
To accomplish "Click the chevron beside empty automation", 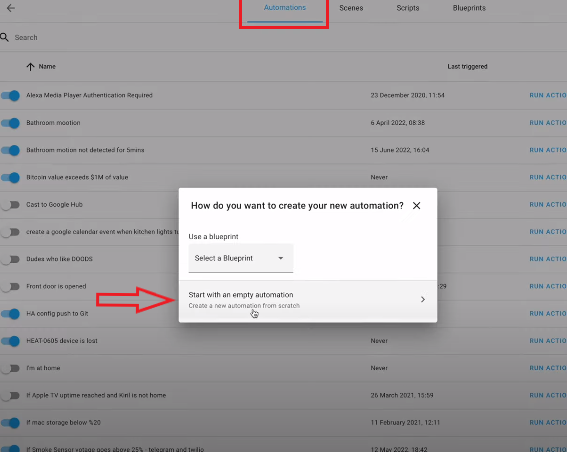I will (423, 299).
